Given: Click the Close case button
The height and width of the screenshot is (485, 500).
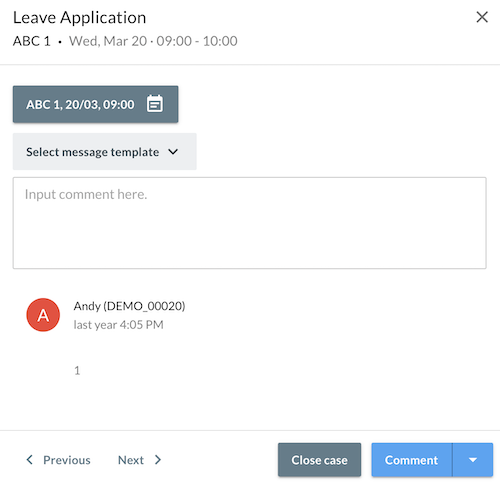Looking at the screenshot, I should tap(319, 460).
